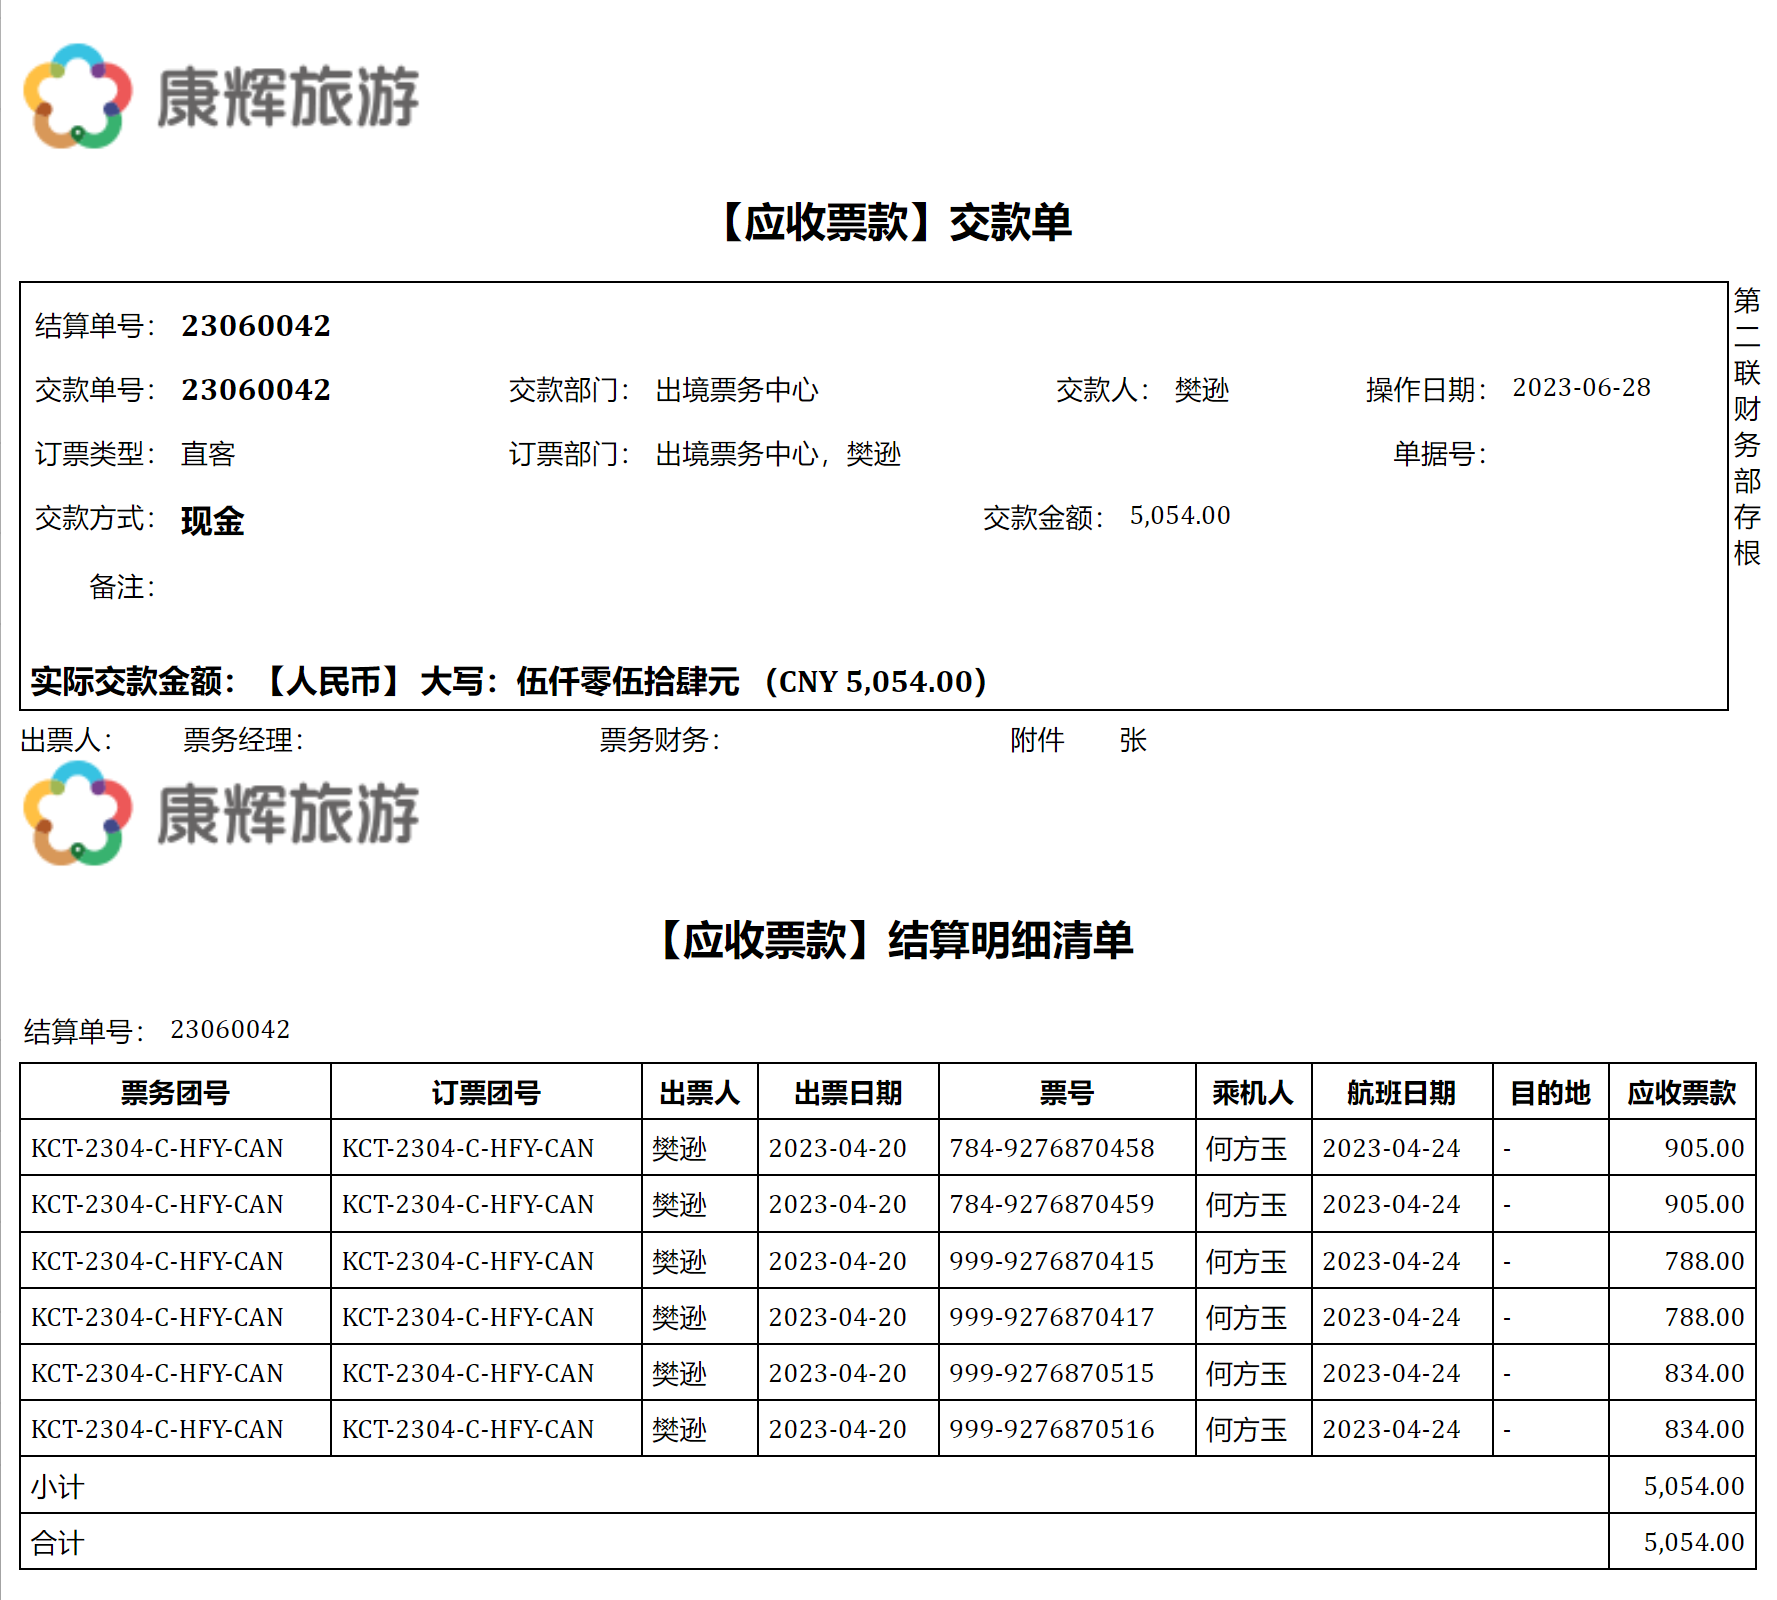
Task: Click the 订票类型 value 直客
Action: click(x=208, y=454)
